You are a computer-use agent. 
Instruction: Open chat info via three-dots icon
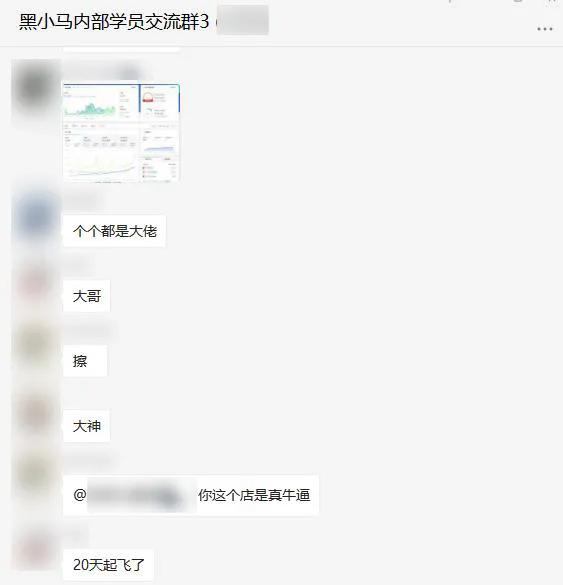point(544,29)
